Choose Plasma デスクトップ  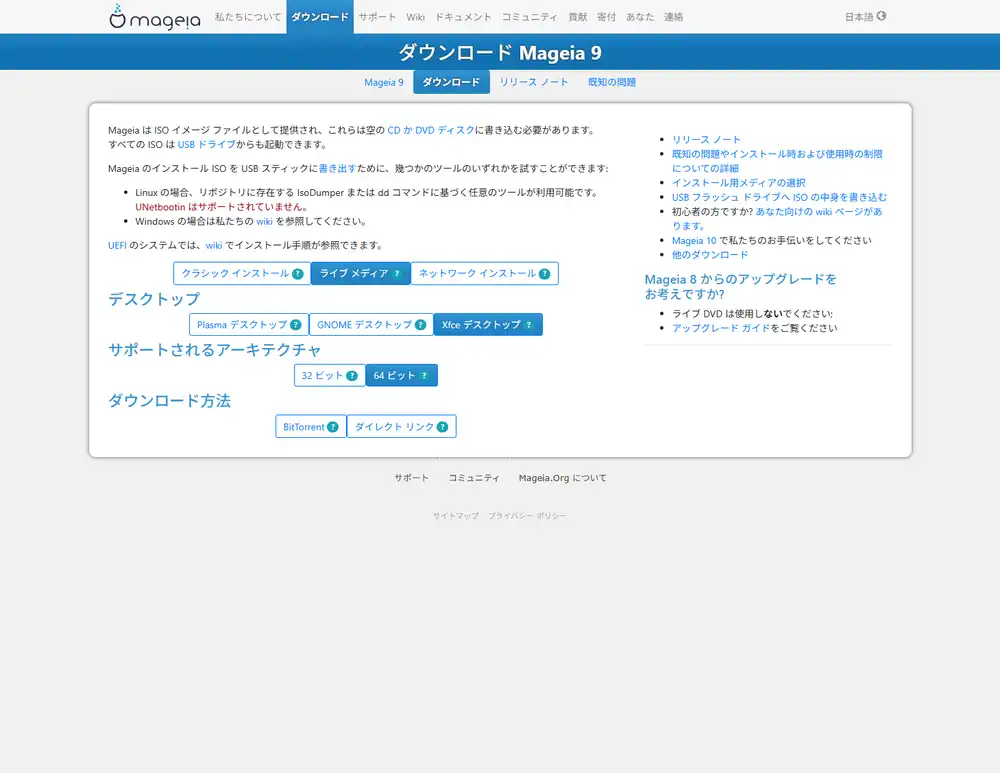[249, 325]
